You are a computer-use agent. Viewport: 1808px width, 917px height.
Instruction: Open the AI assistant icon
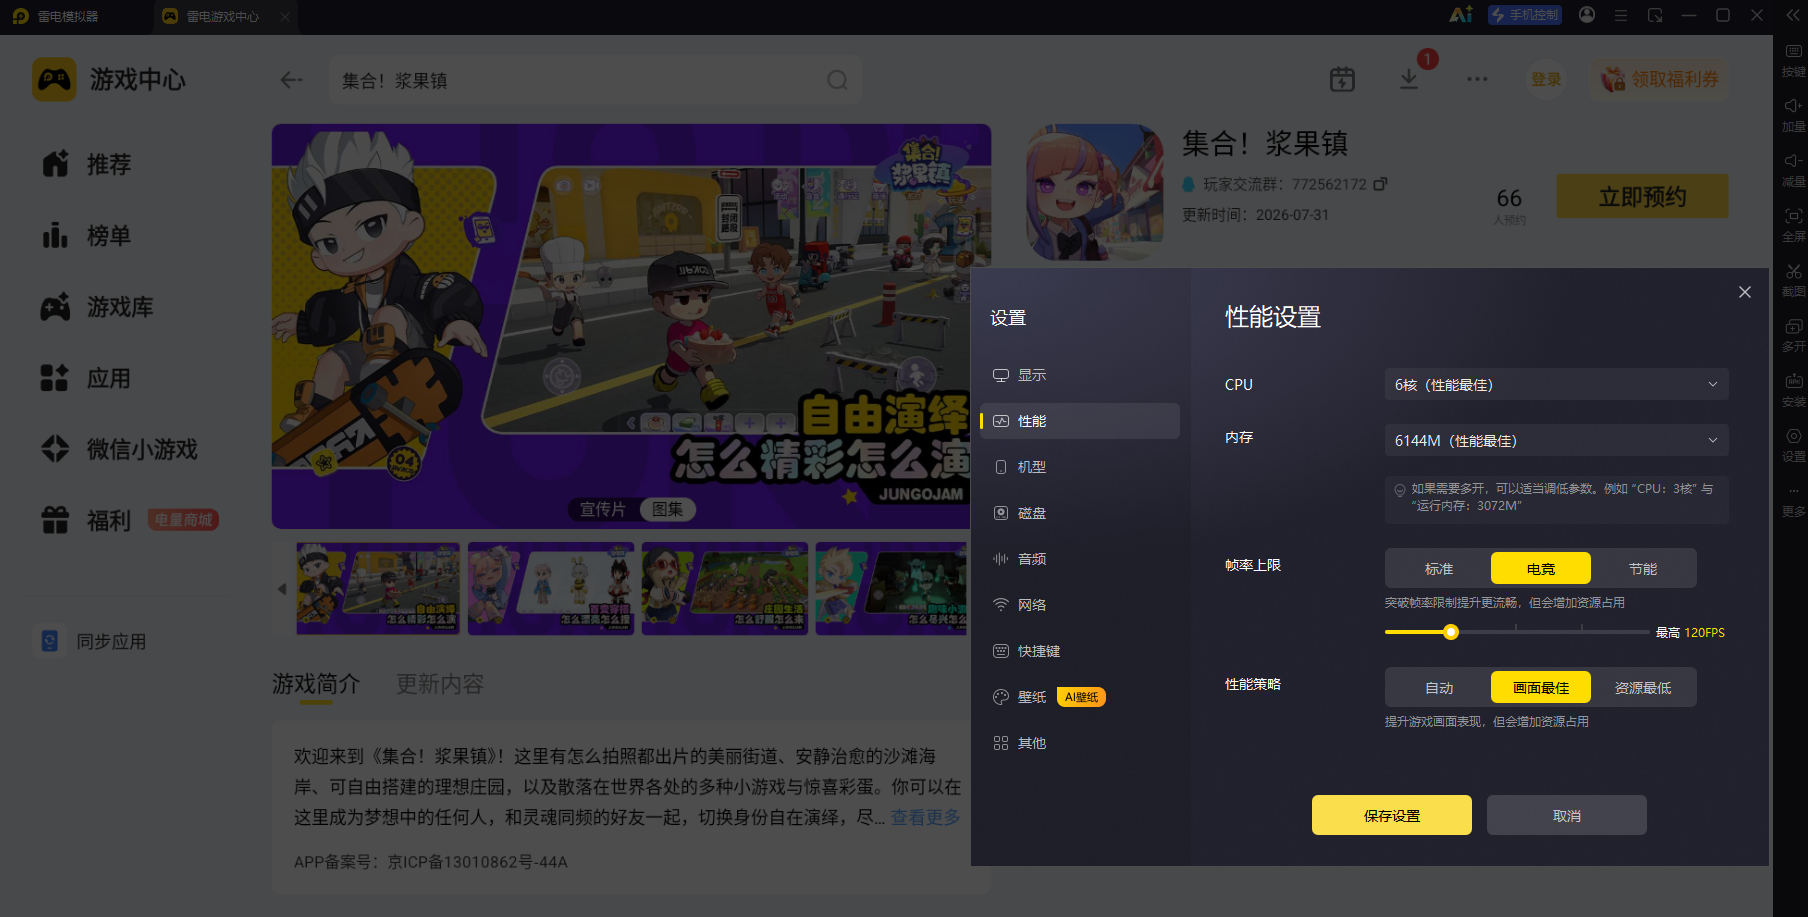(x=1461, y=15)
